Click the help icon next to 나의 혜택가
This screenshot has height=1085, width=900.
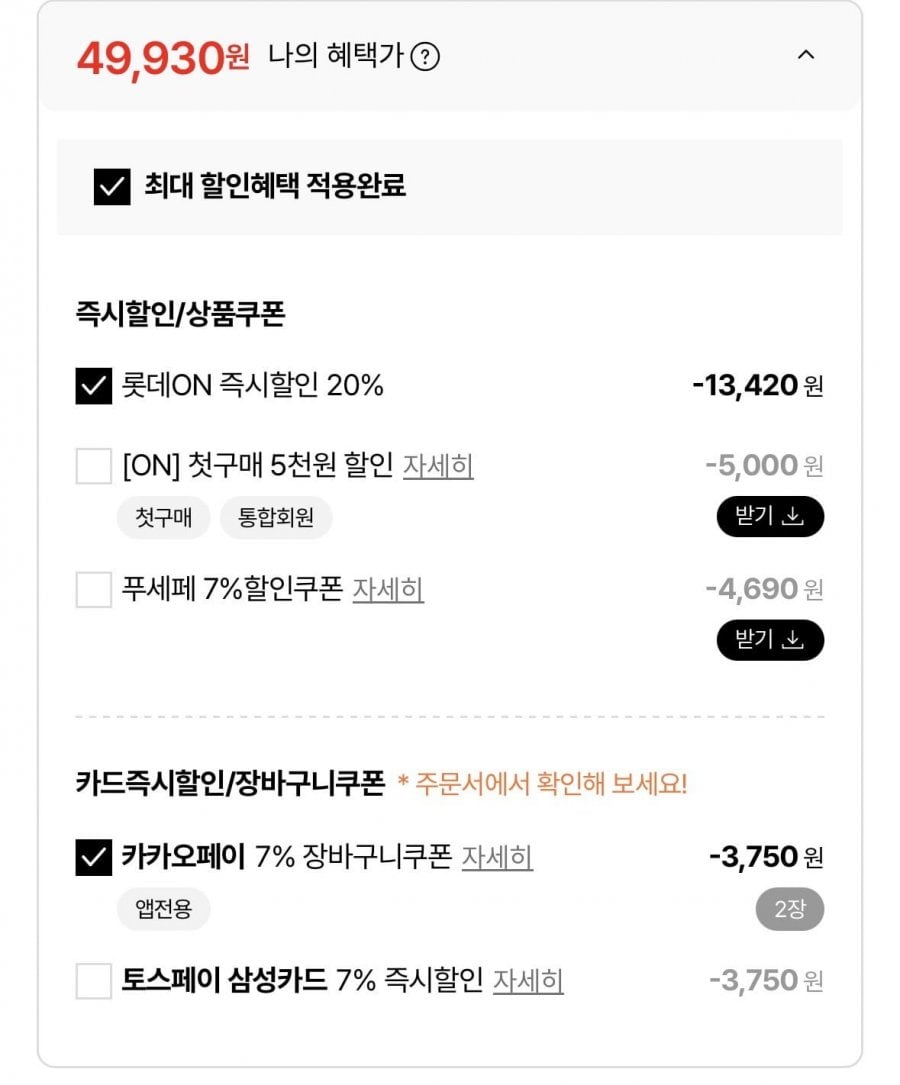(x=426, y=57)
